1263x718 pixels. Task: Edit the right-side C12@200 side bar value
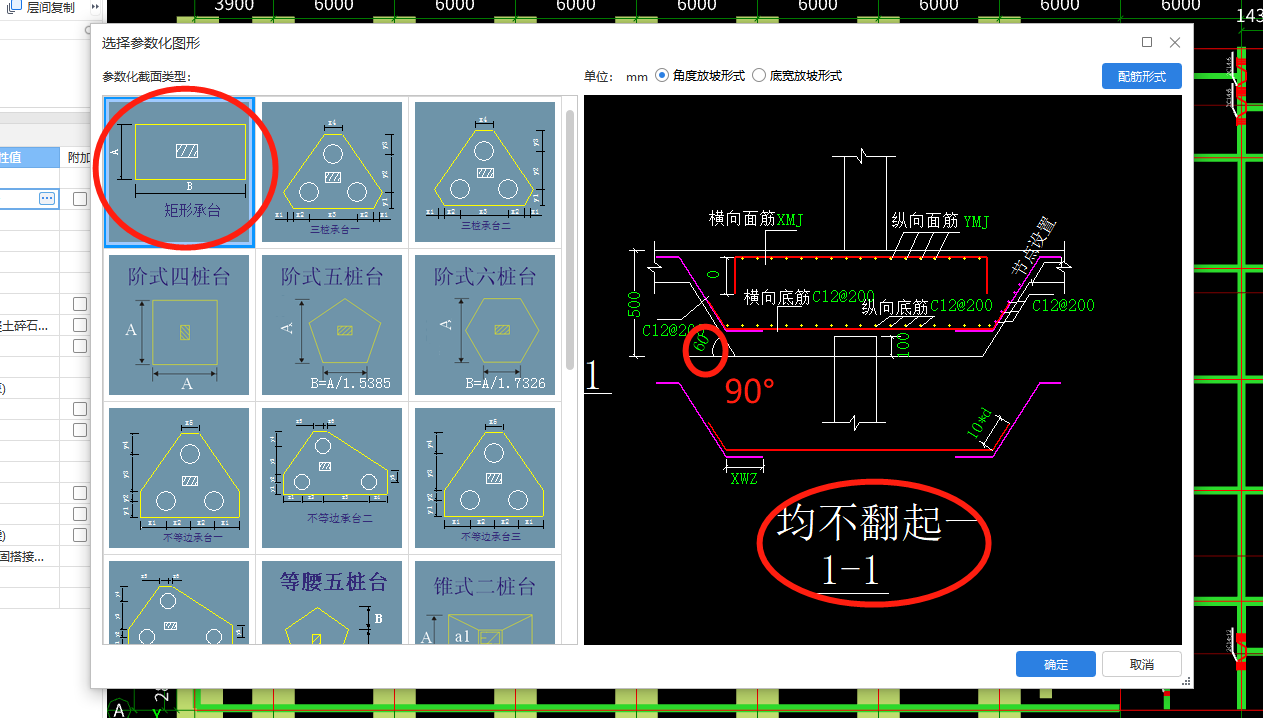pyautogui.click(x=1063, y=305)
